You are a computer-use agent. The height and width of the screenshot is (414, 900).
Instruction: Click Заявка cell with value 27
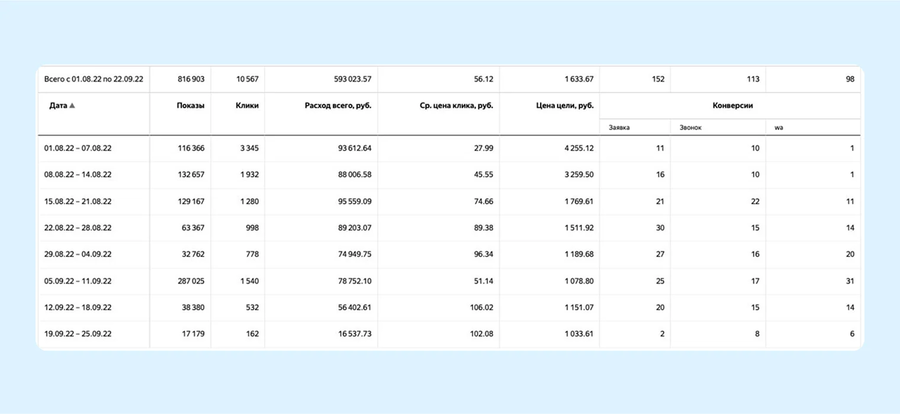point(660,254)
